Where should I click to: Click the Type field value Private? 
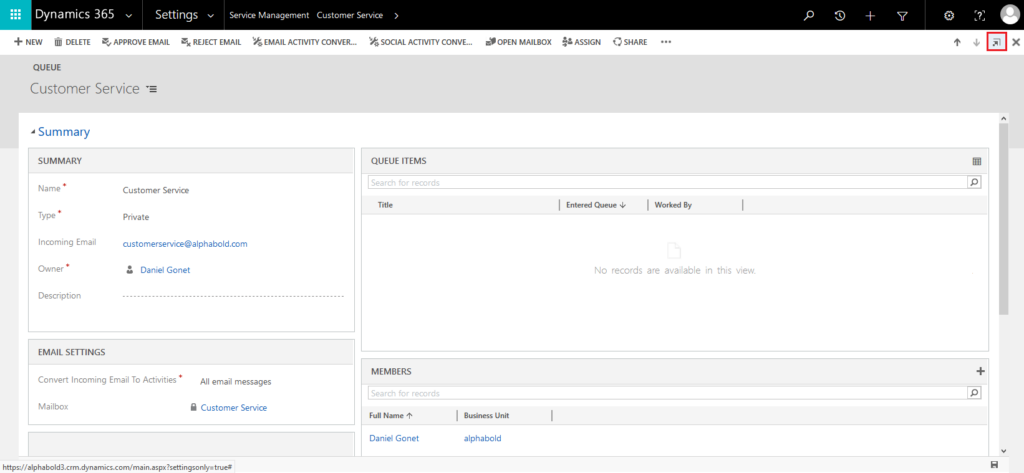[x=136, y=217]
